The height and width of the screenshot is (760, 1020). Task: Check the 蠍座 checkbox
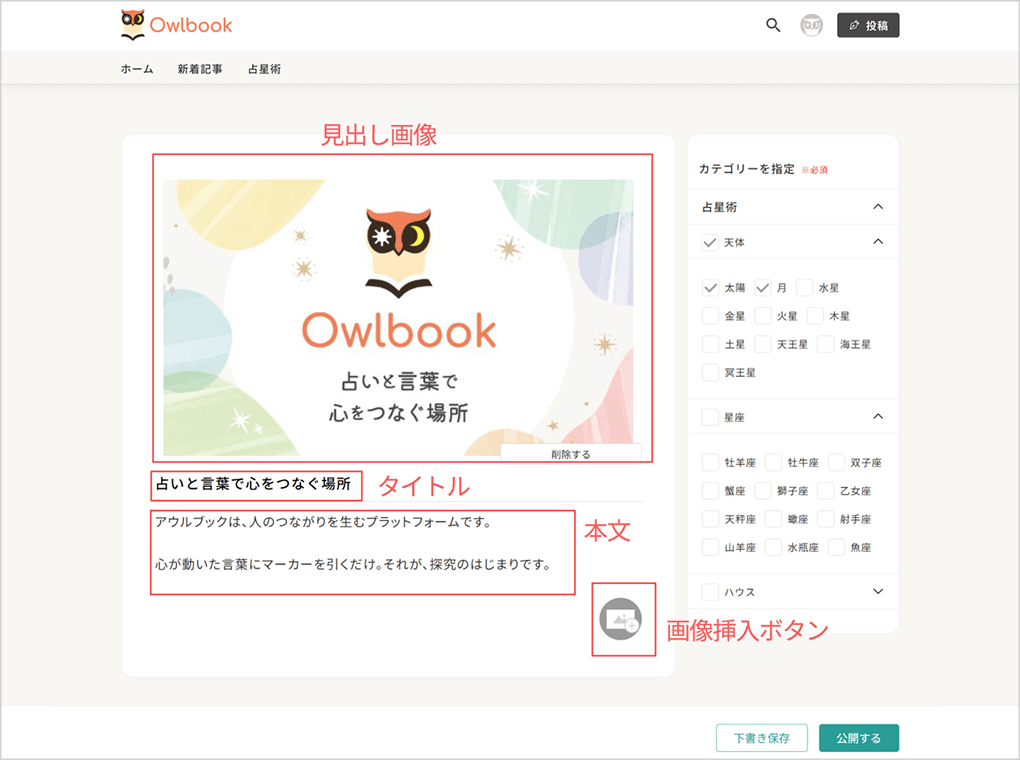point(773,519)
